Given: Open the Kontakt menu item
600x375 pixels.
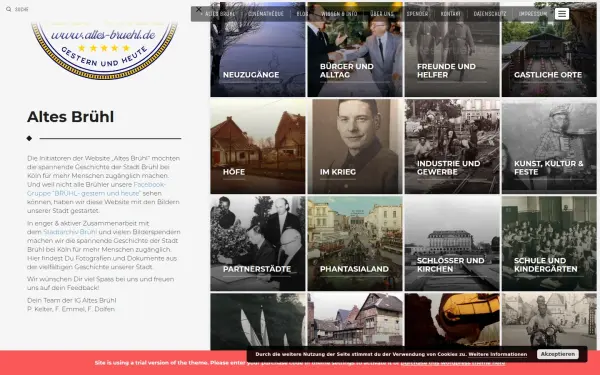Looking at the screenshot, I should click(x=451, y=14).
